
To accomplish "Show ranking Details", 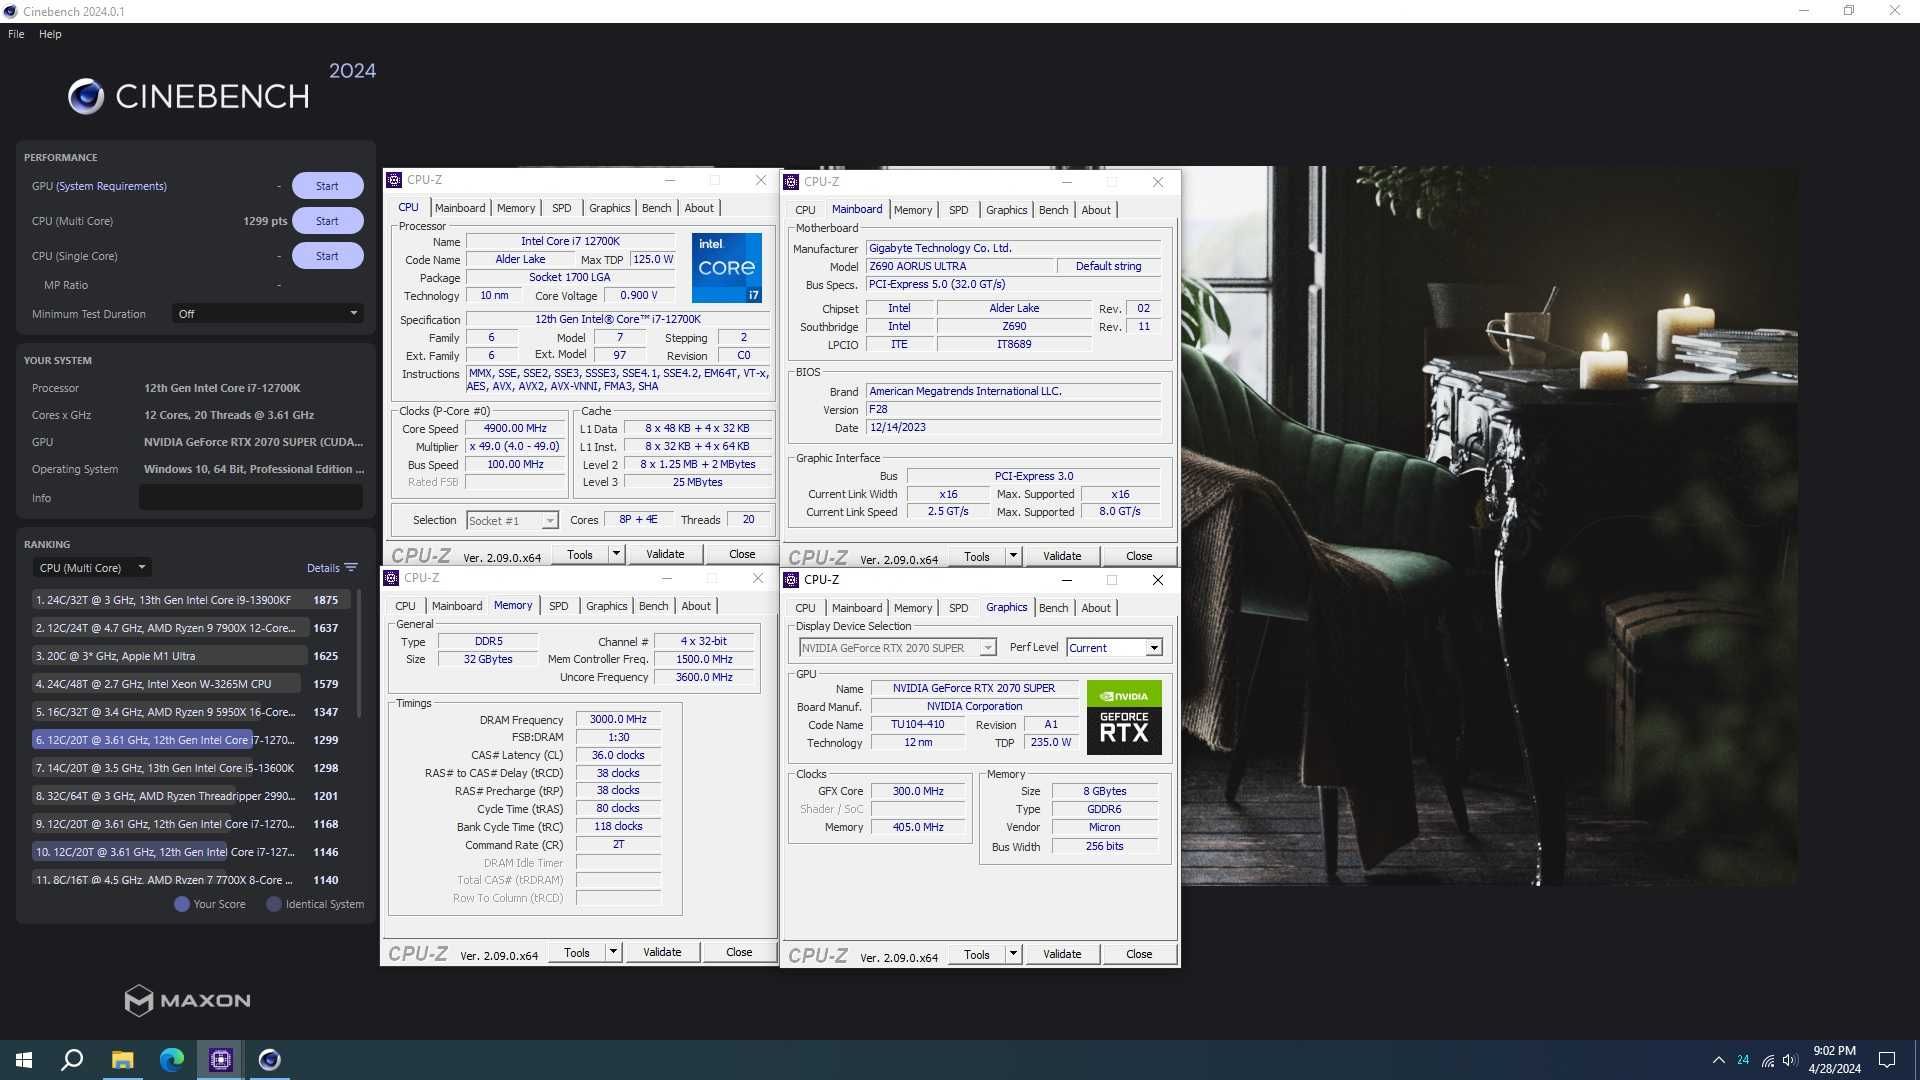I will (x=323, y=568).
